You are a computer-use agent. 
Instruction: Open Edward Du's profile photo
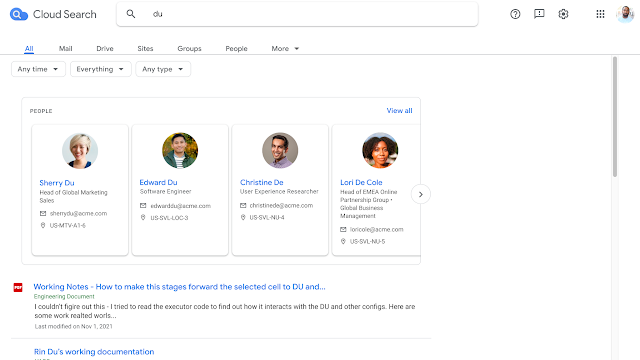pyautogui.click(x=180, y=150)
